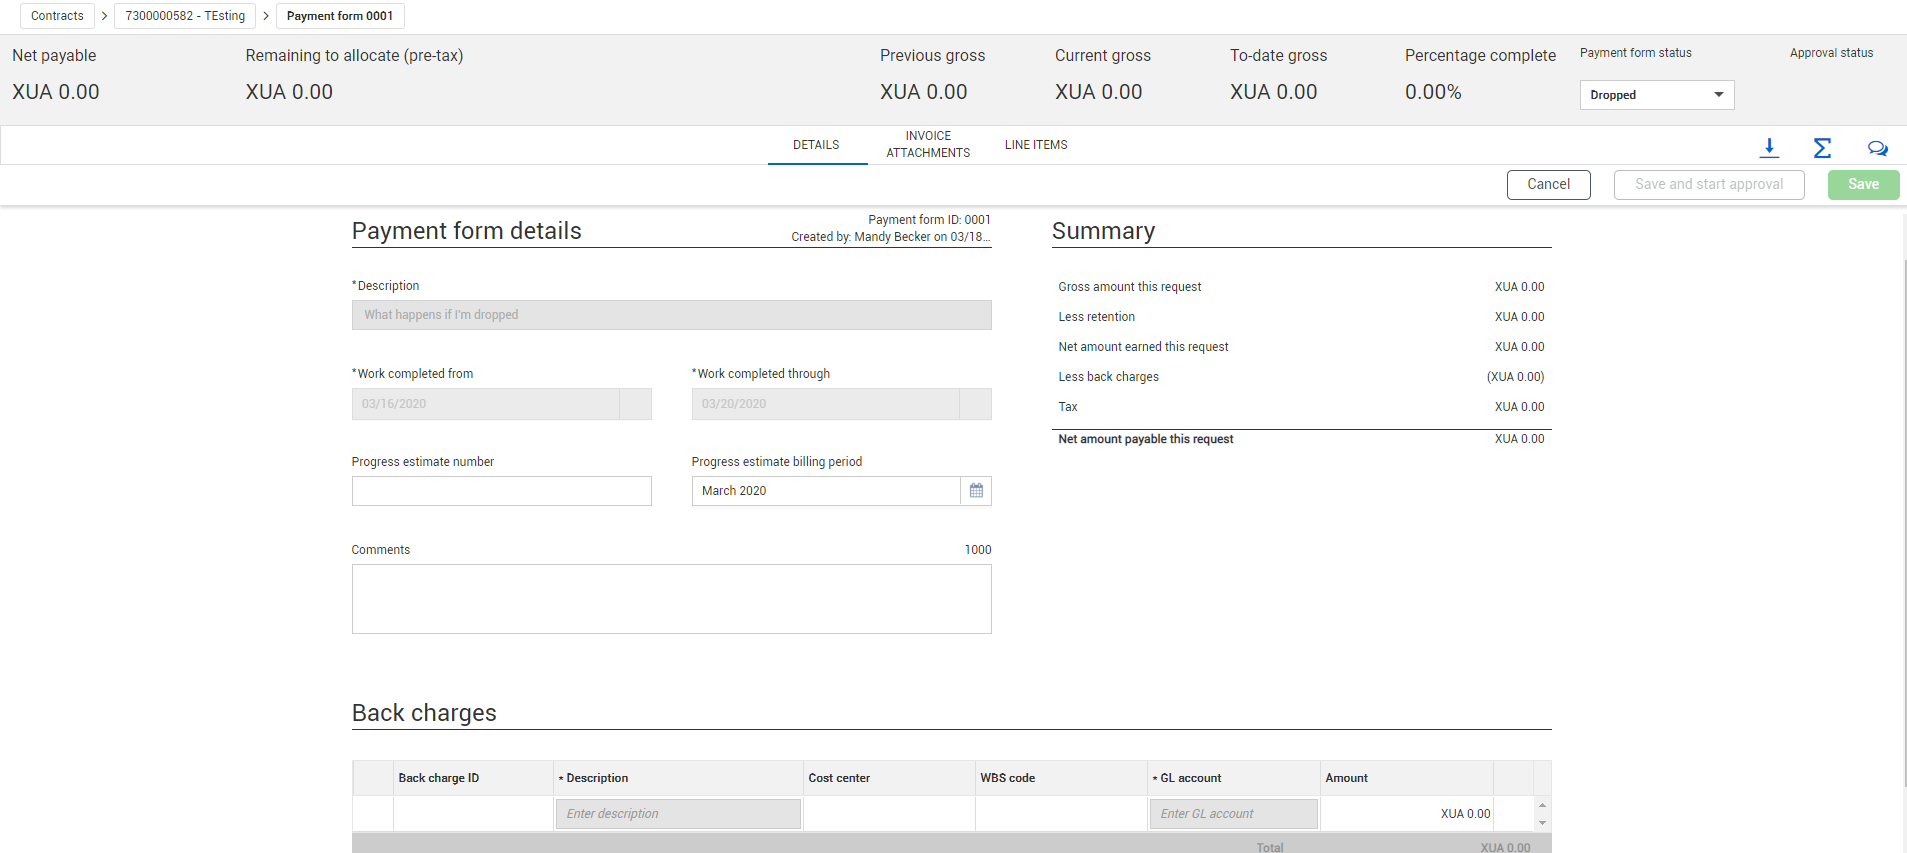
Task: Click the download icon in the toolbar
Action: pyautogui.click(x=1769, y=148)
